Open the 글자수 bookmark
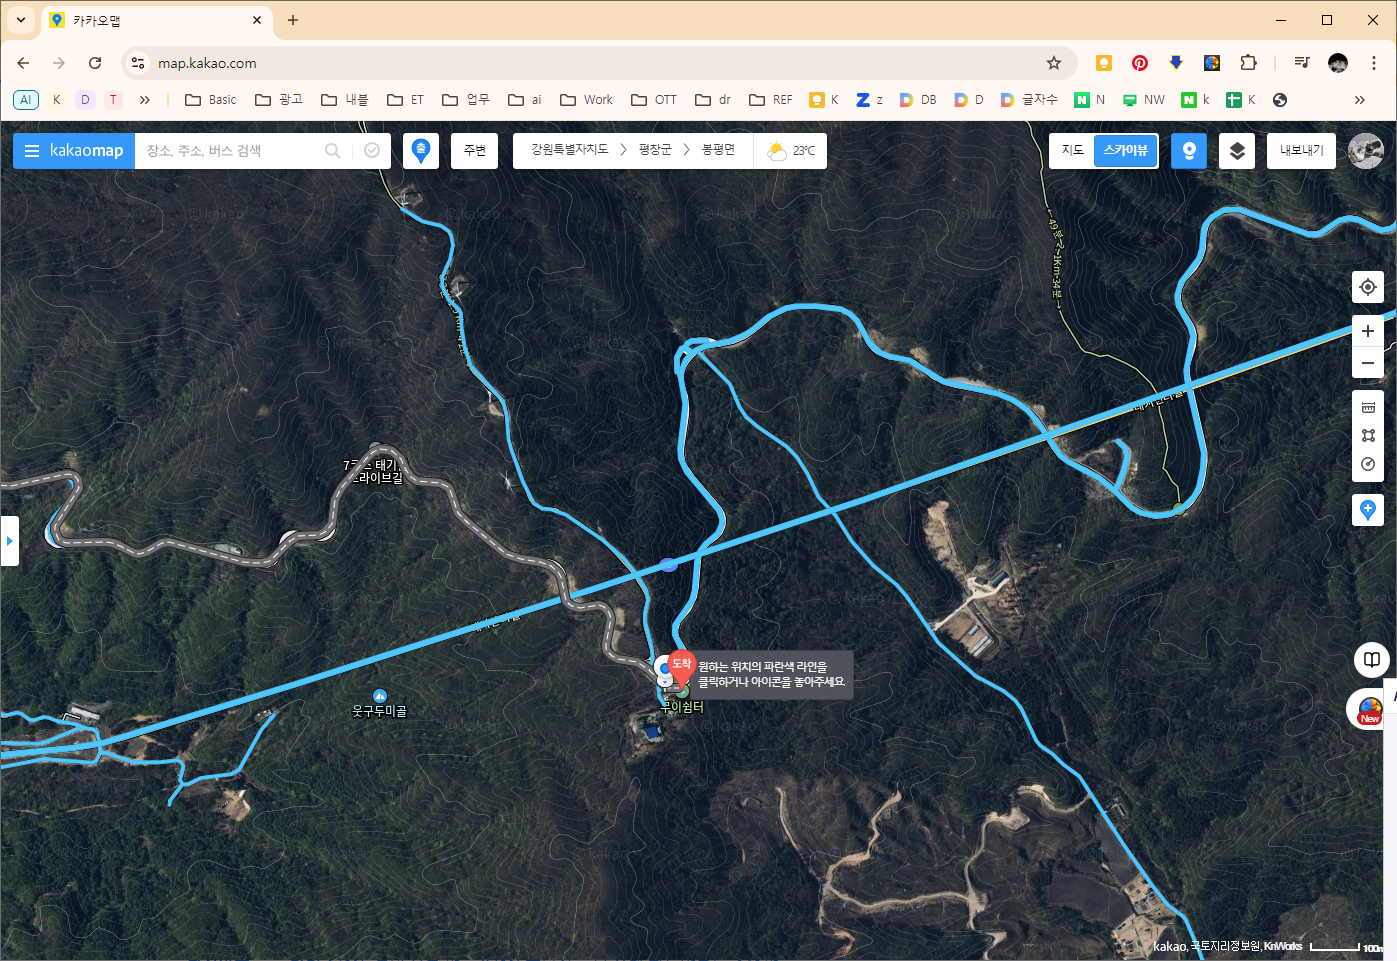 (1029, 100)
